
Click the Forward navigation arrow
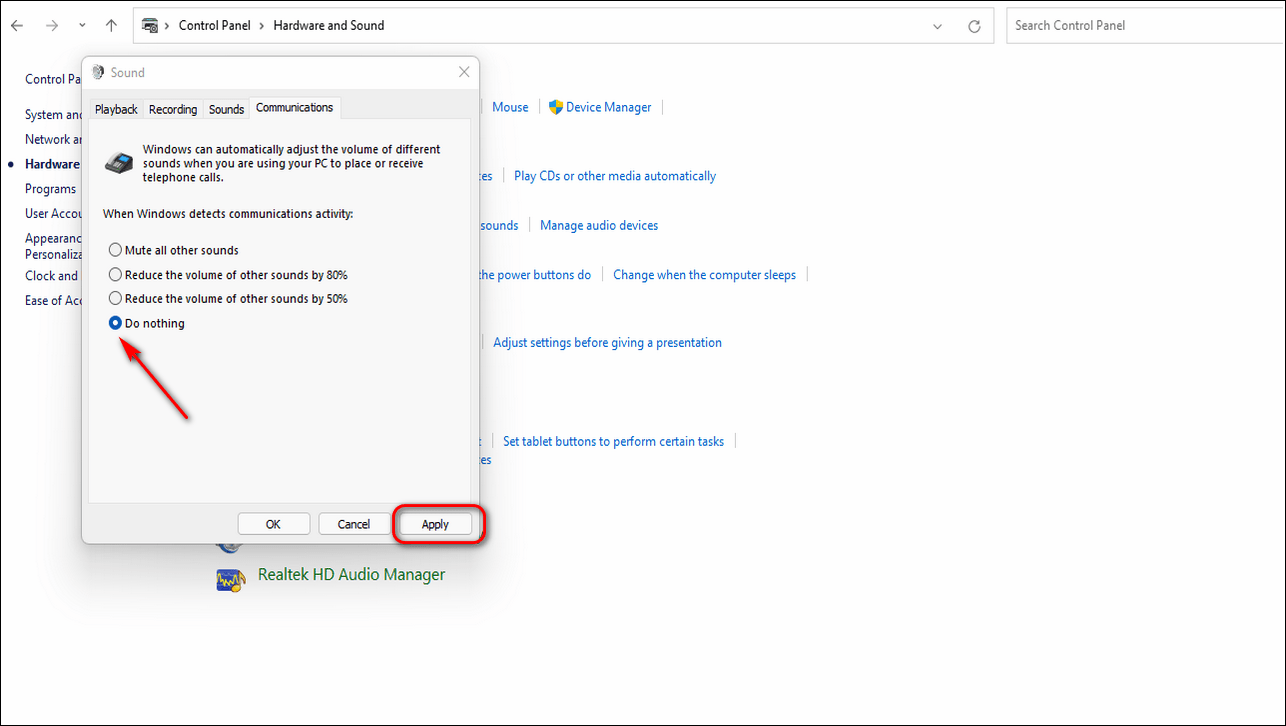tap(52, 26)
